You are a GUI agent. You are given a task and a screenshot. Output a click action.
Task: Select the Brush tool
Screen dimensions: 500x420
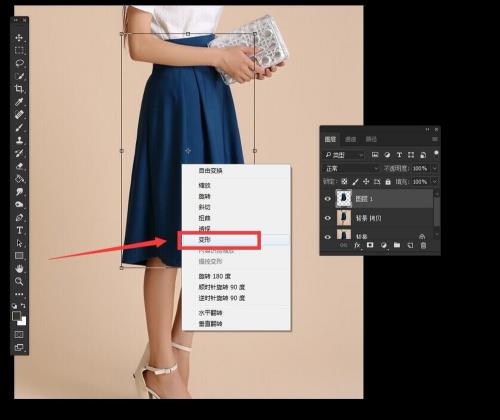19,127
